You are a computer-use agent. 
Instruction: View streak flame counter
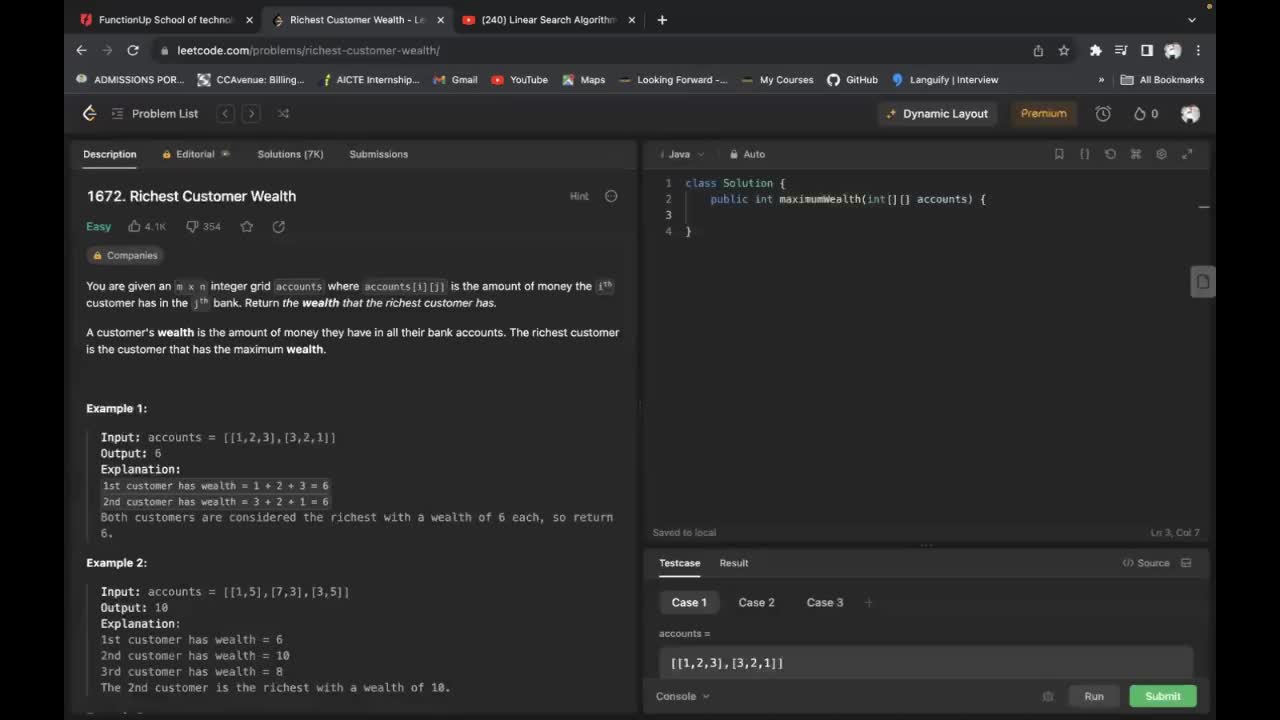click(x=1146, y=113)
